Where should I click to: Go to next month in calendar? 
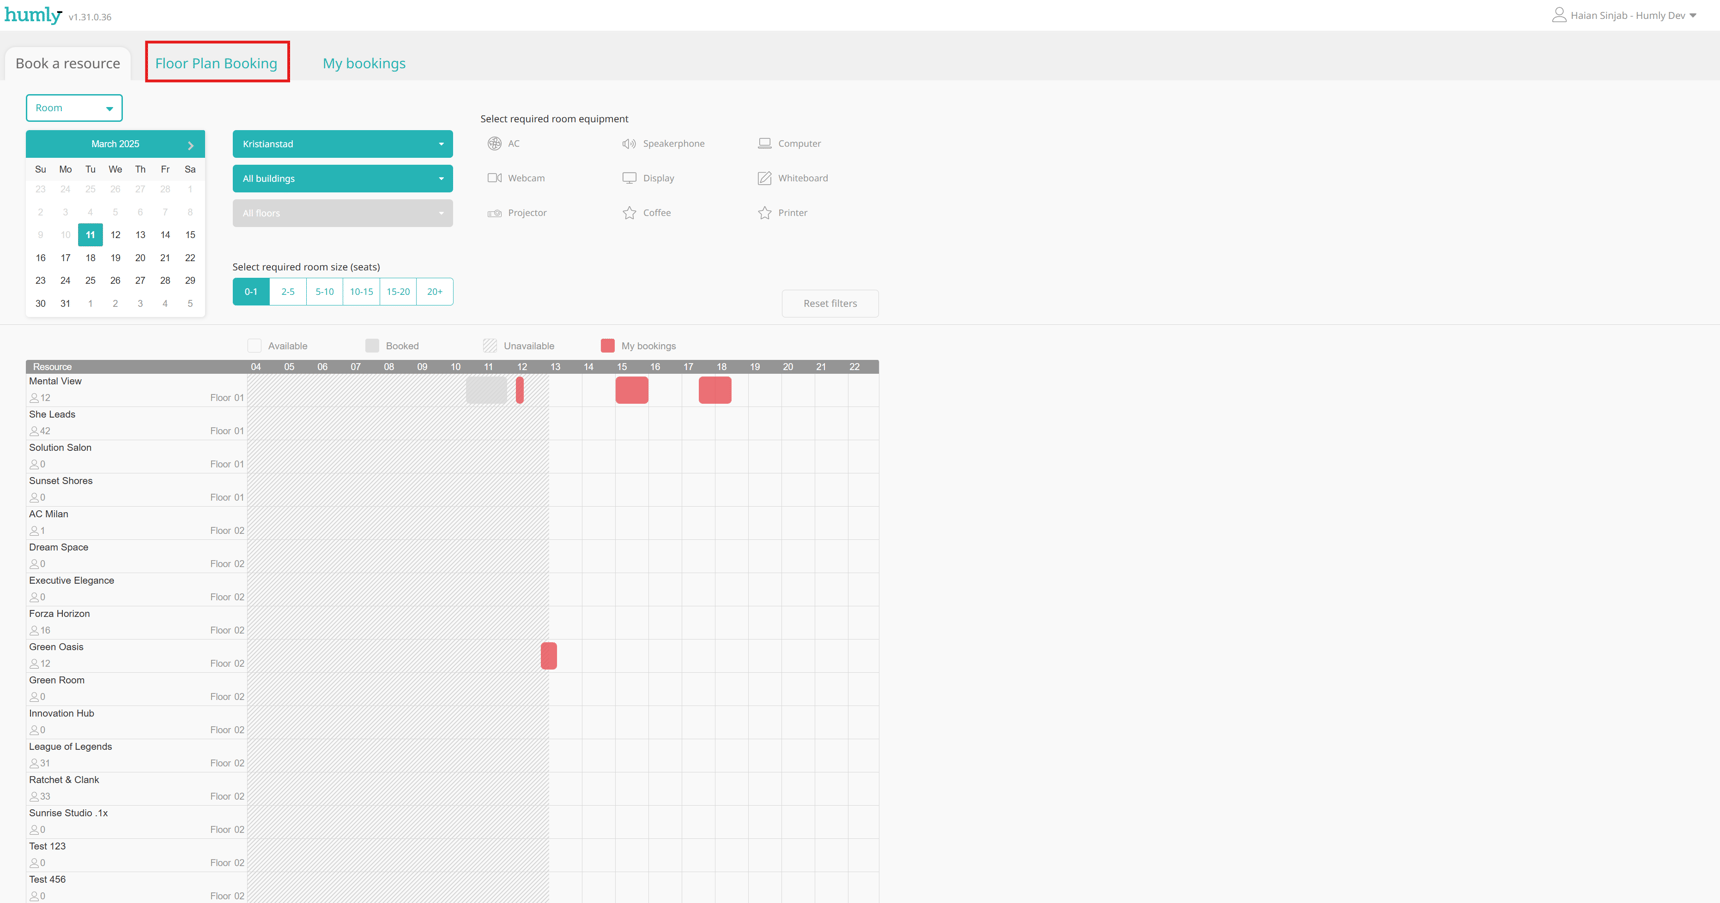(x=190, y=145)
